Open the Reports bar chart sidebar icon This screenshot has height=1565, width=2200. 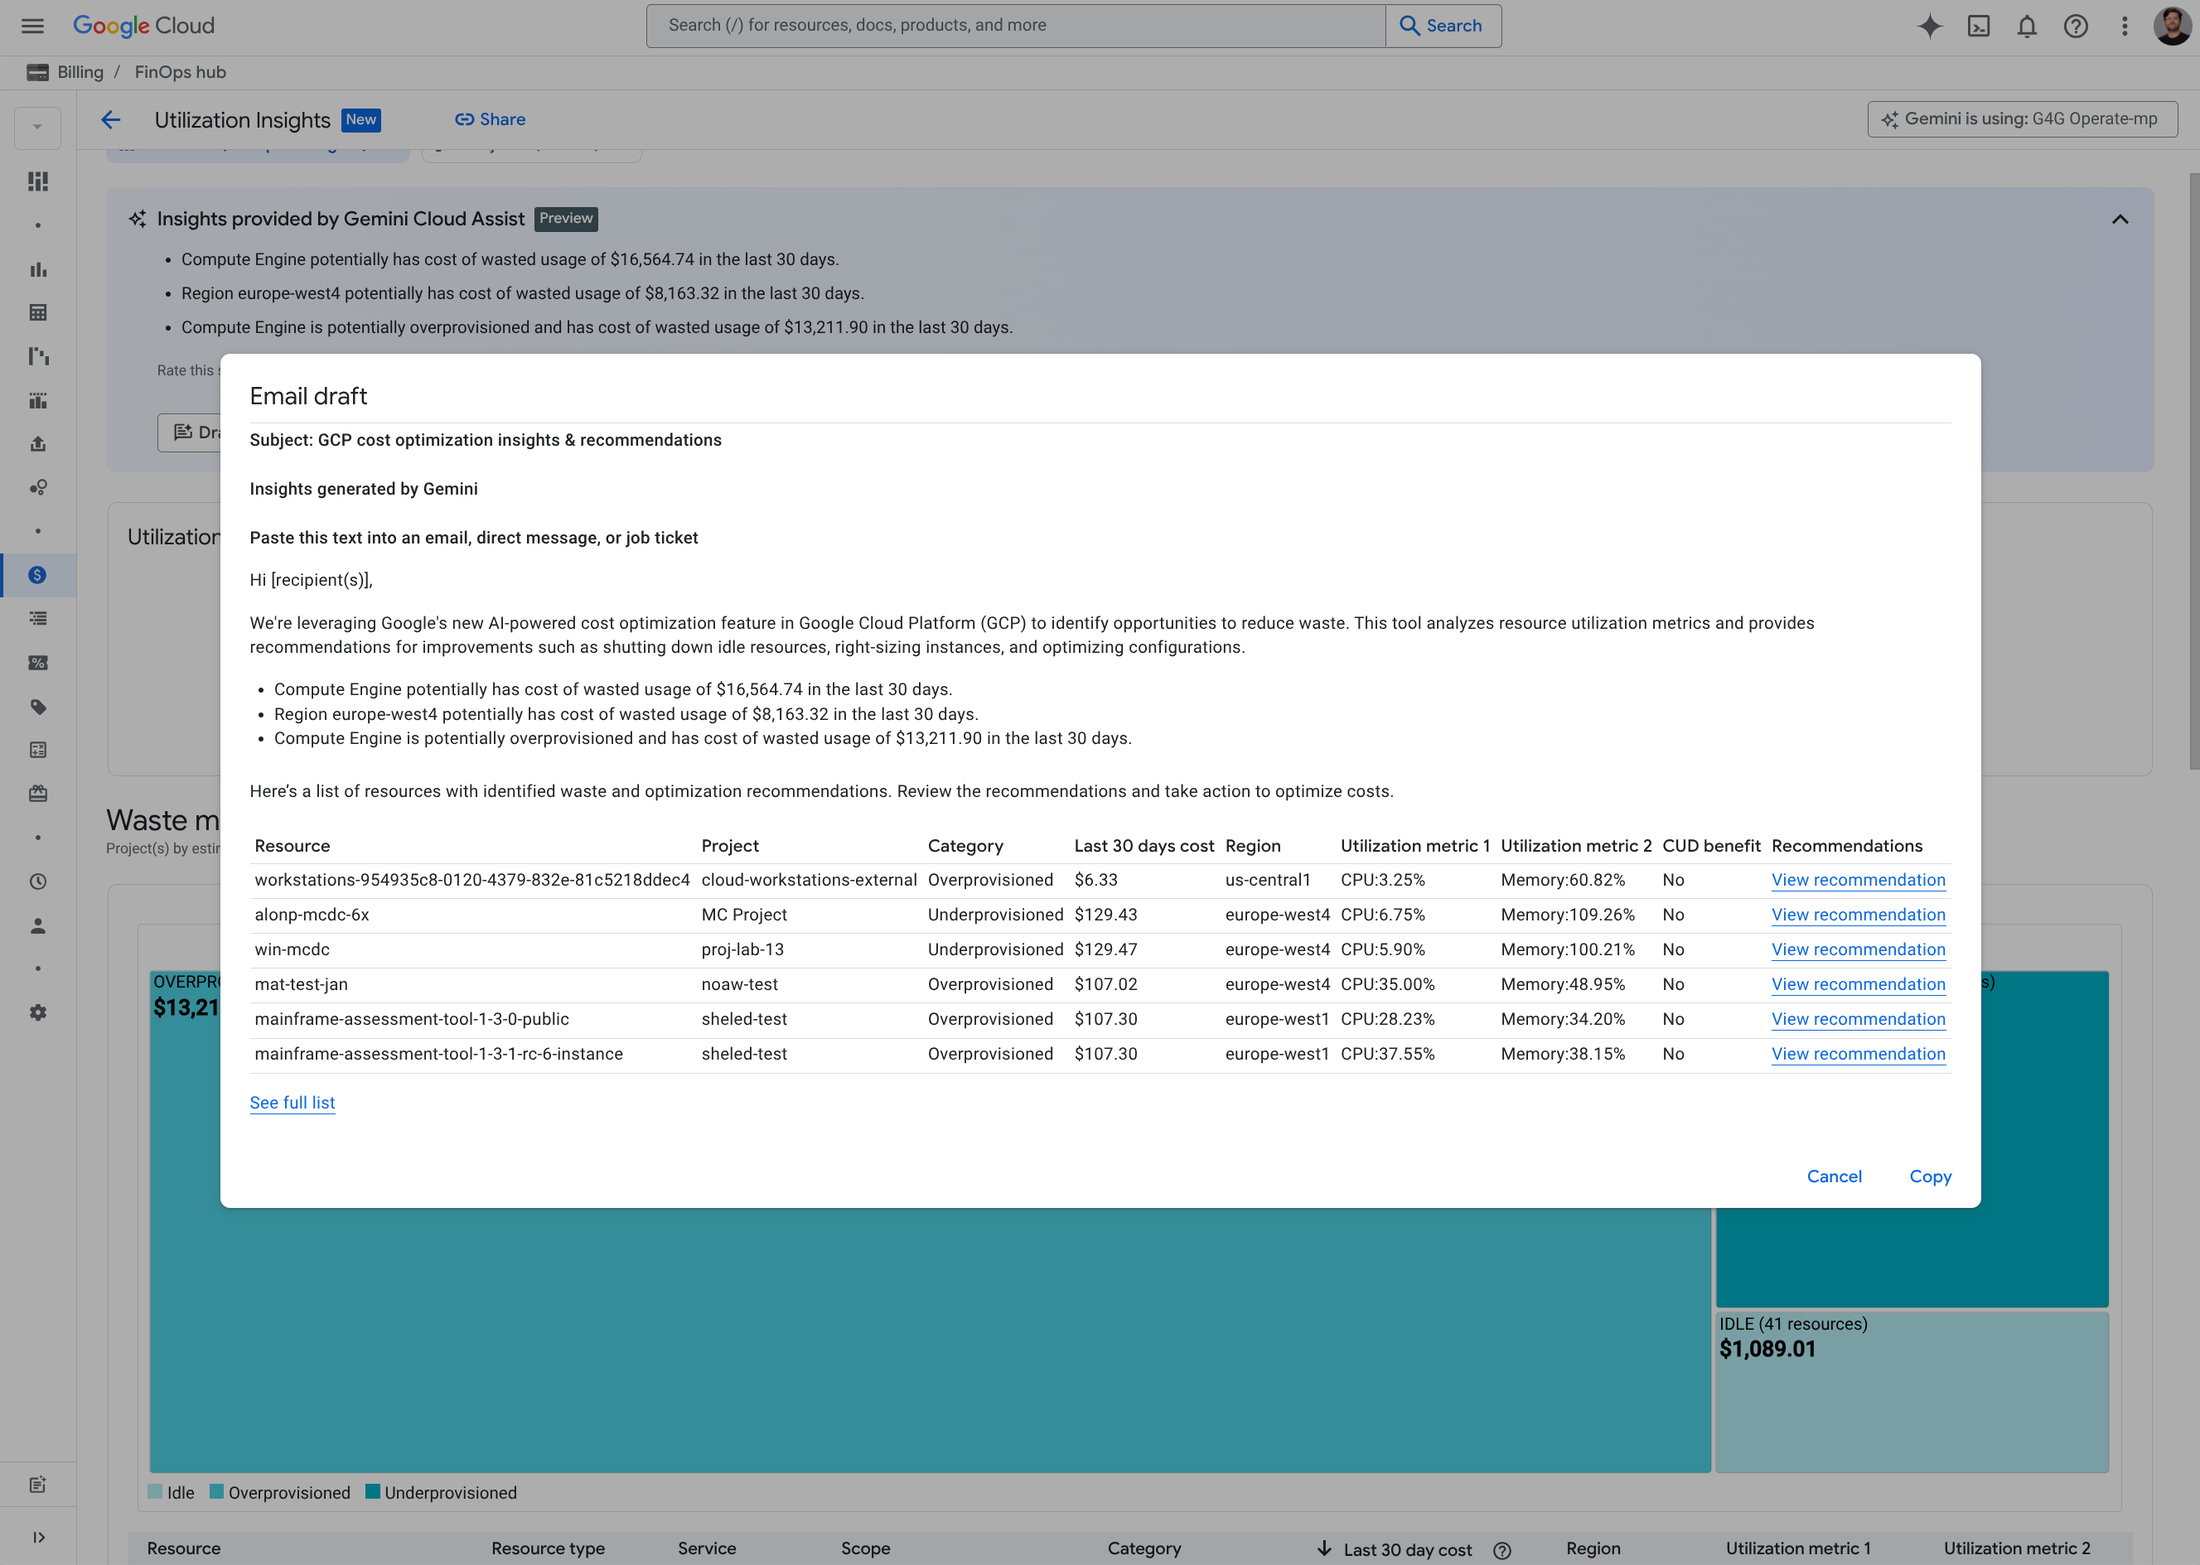click(38, 269)
